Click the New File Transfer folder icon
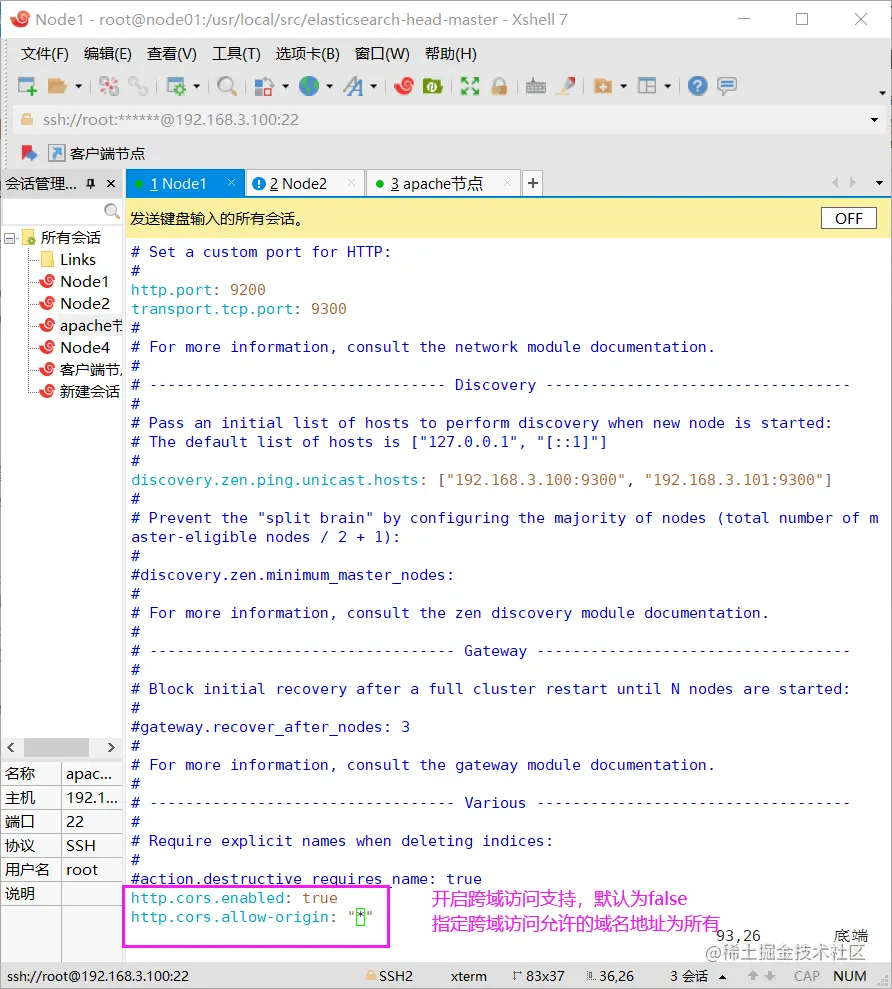Screen dimensions: 892x989 [603, 86]
